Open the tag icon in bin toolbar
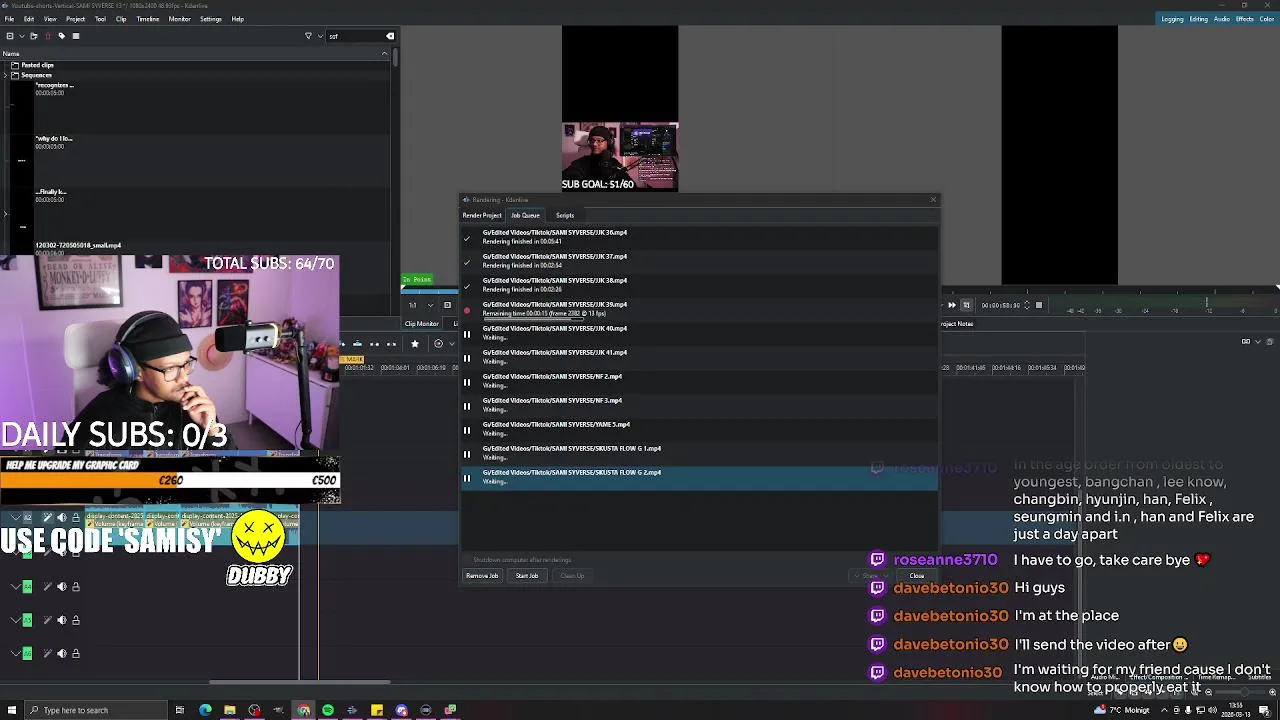This screenshot has width=1280, height=720. tap(61, 36)
